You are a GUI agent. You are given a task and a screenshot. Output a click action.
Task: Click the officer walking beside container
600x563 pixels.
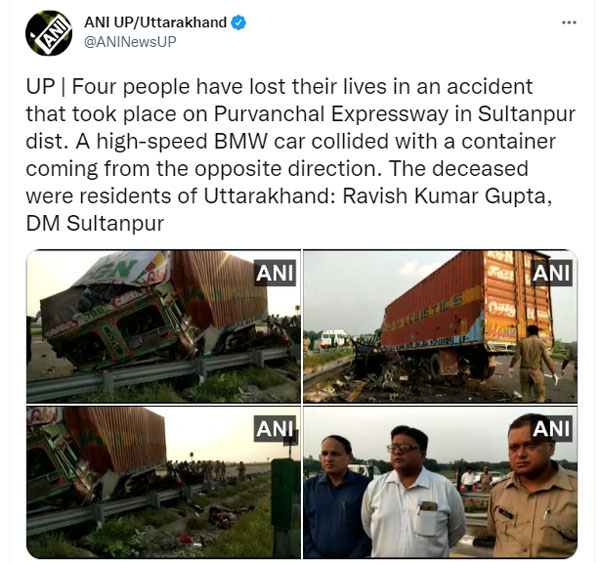[x=533, y=363]
